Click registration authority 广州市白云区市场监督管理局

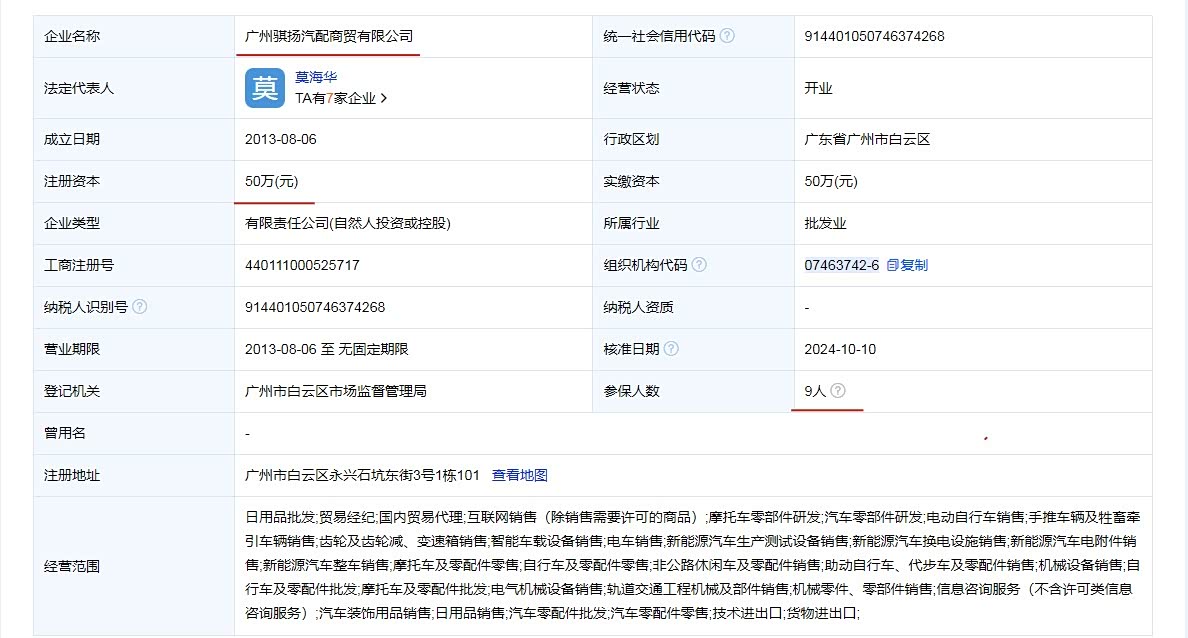point(335,391)
